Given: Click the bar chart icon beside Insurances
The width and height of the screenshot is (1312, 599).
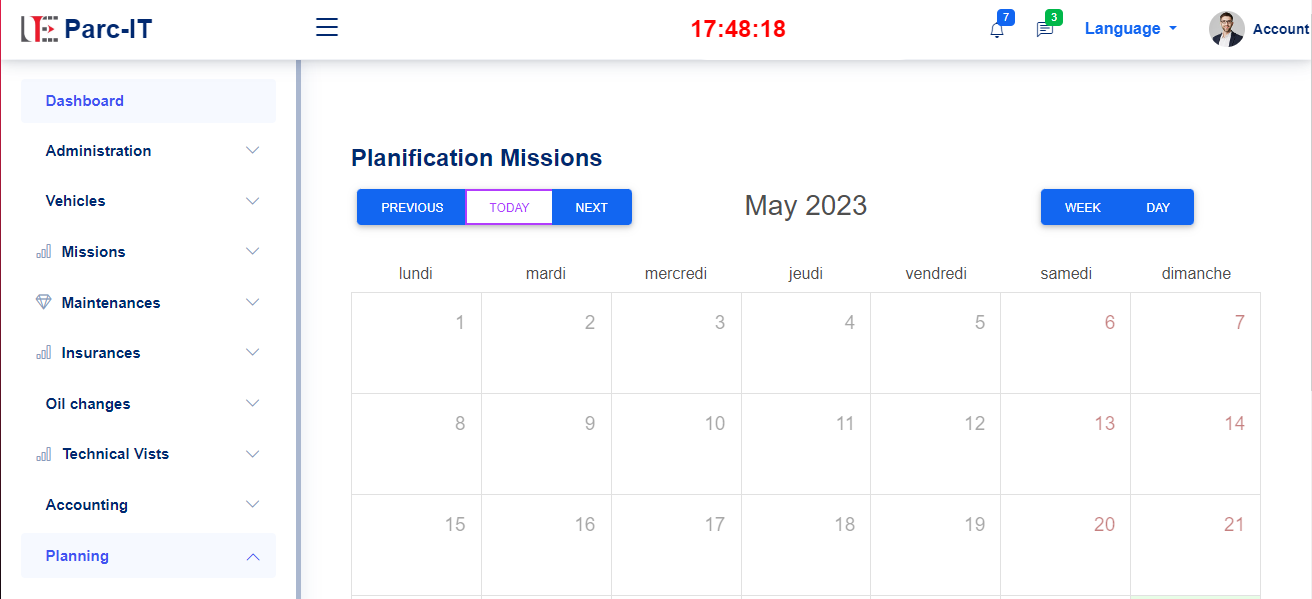Looking at the screenshot, I should 43,353.
